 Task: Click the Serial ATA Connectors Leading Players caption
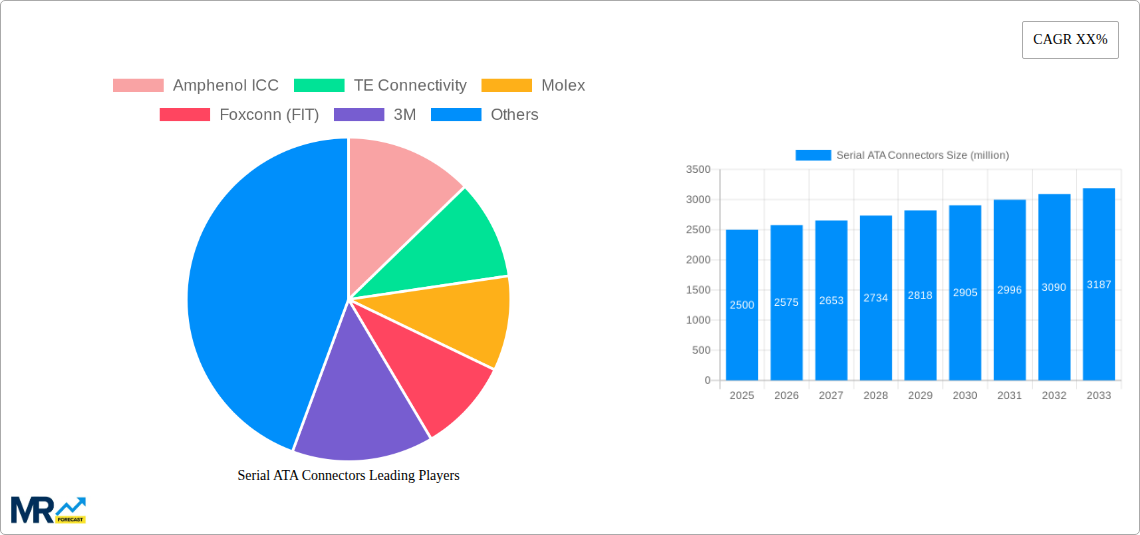pos(349,475)
